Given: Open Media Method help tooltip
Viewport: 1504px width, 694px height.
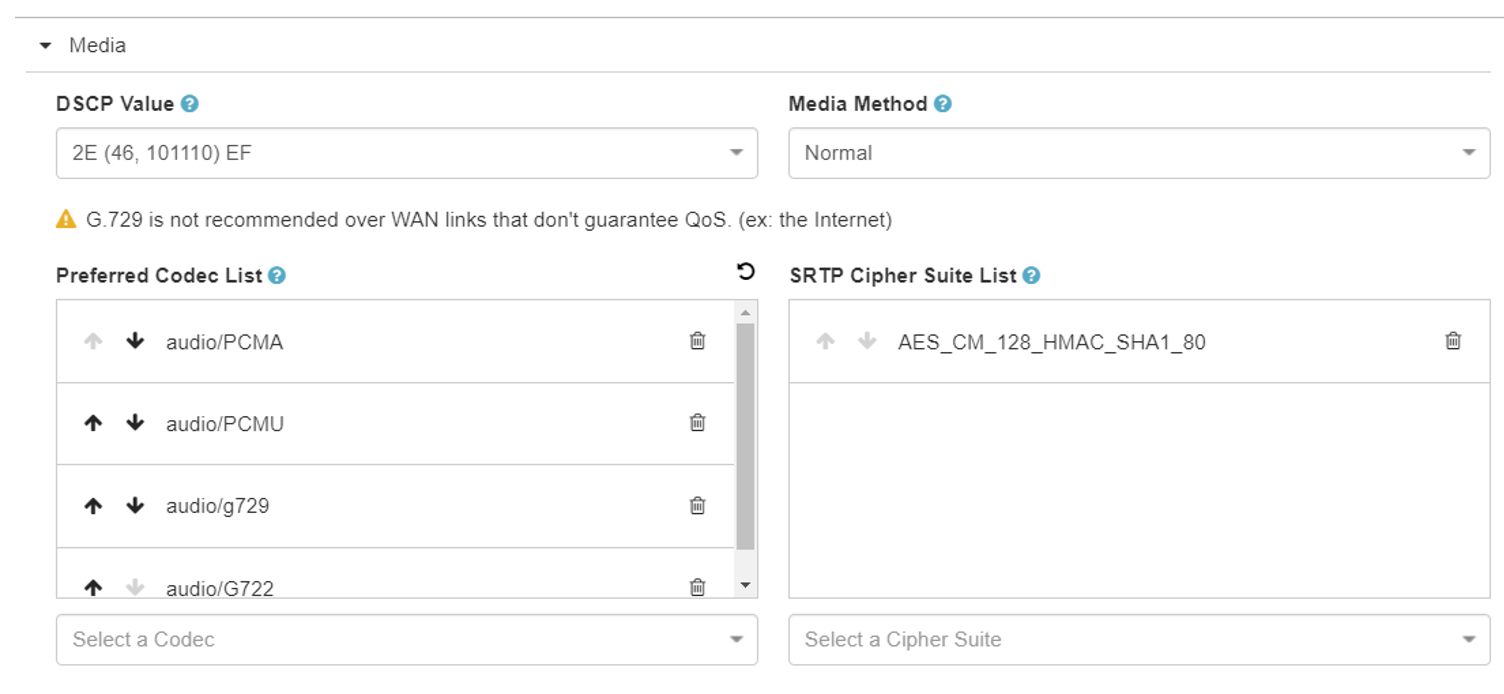Looking at the screenshot, I should pos(943,104).
